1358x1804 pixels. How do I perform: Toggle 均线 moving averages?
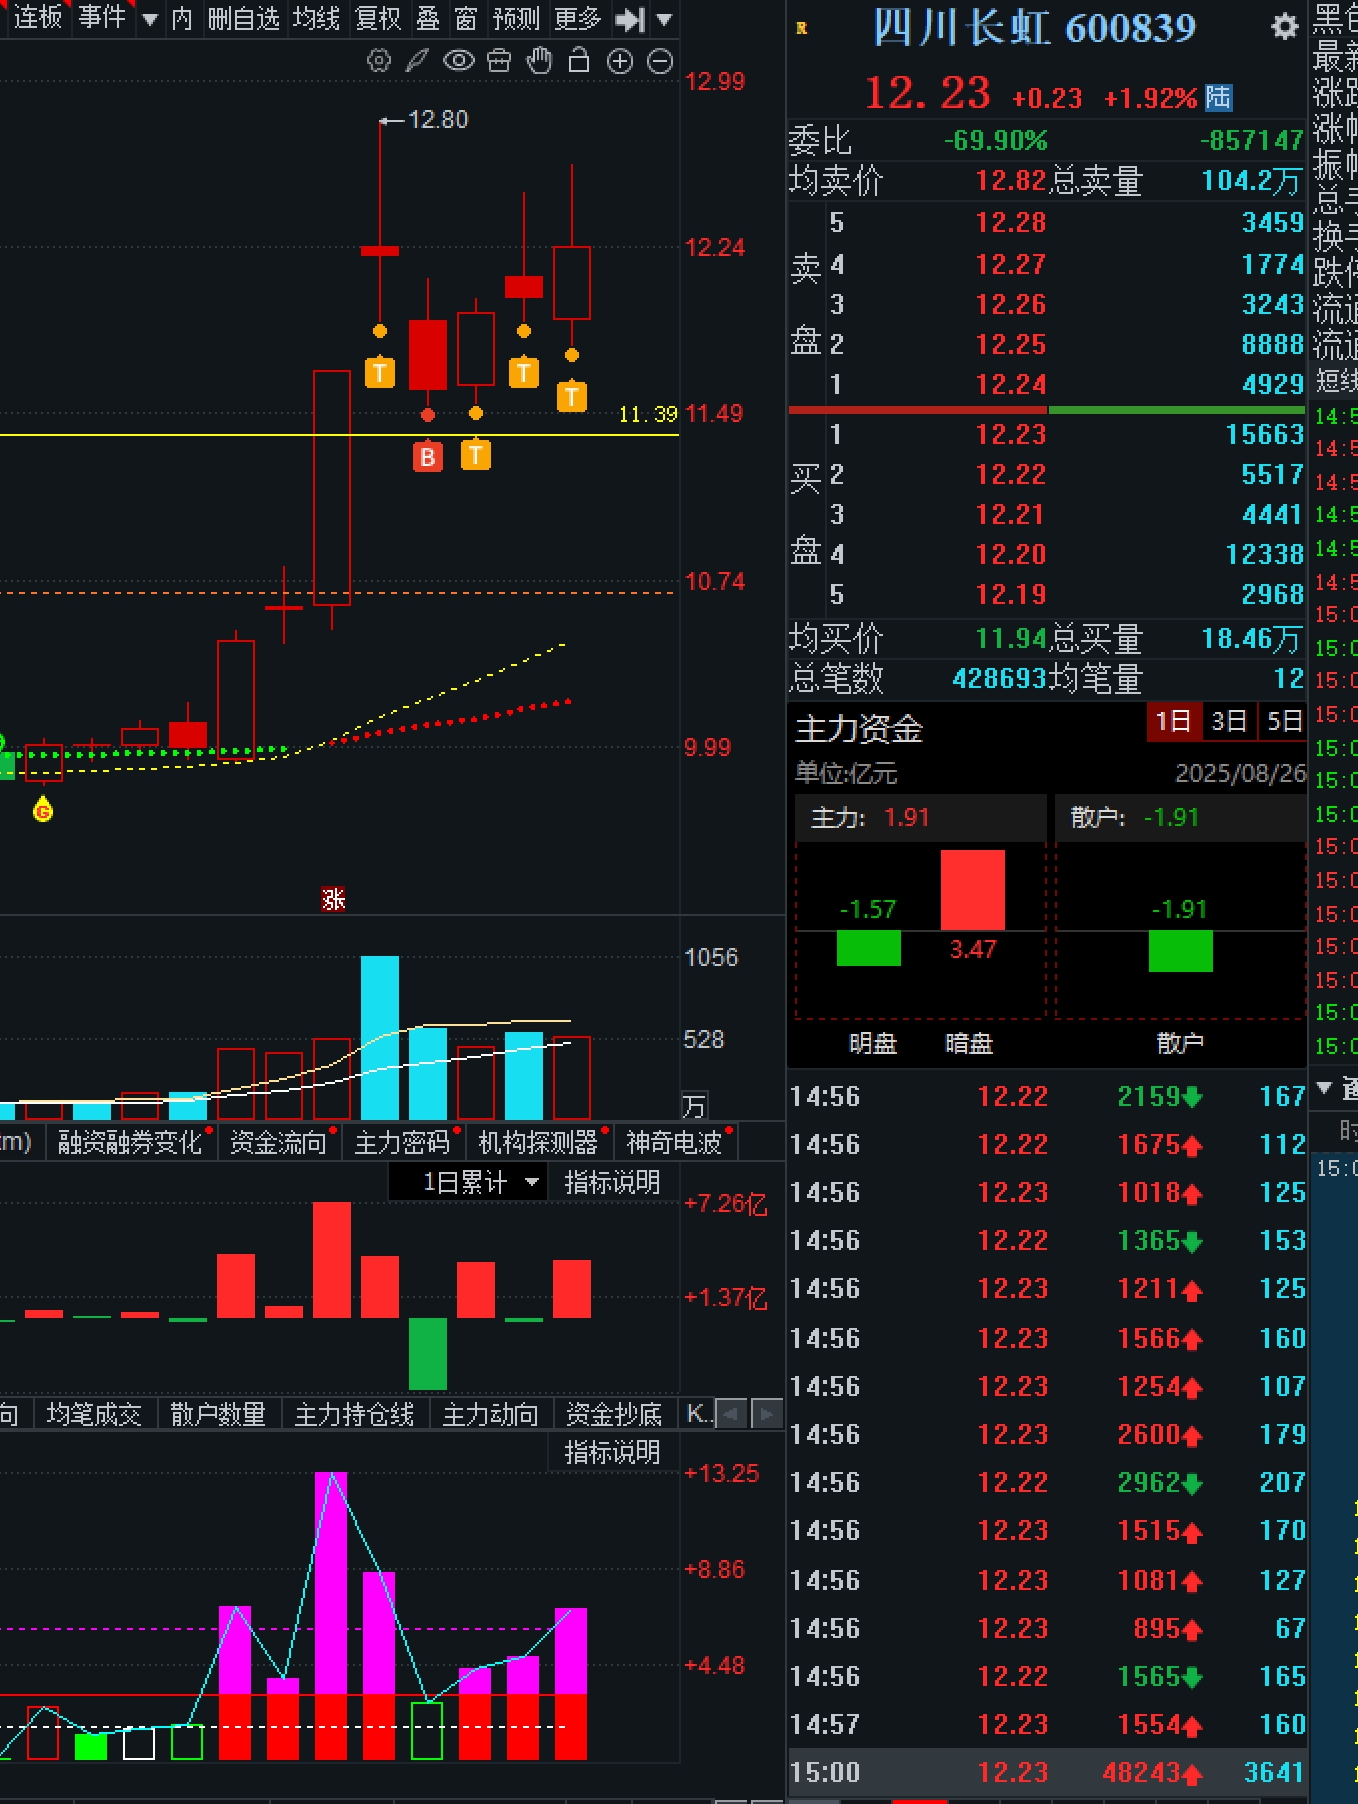click(316, 18)
